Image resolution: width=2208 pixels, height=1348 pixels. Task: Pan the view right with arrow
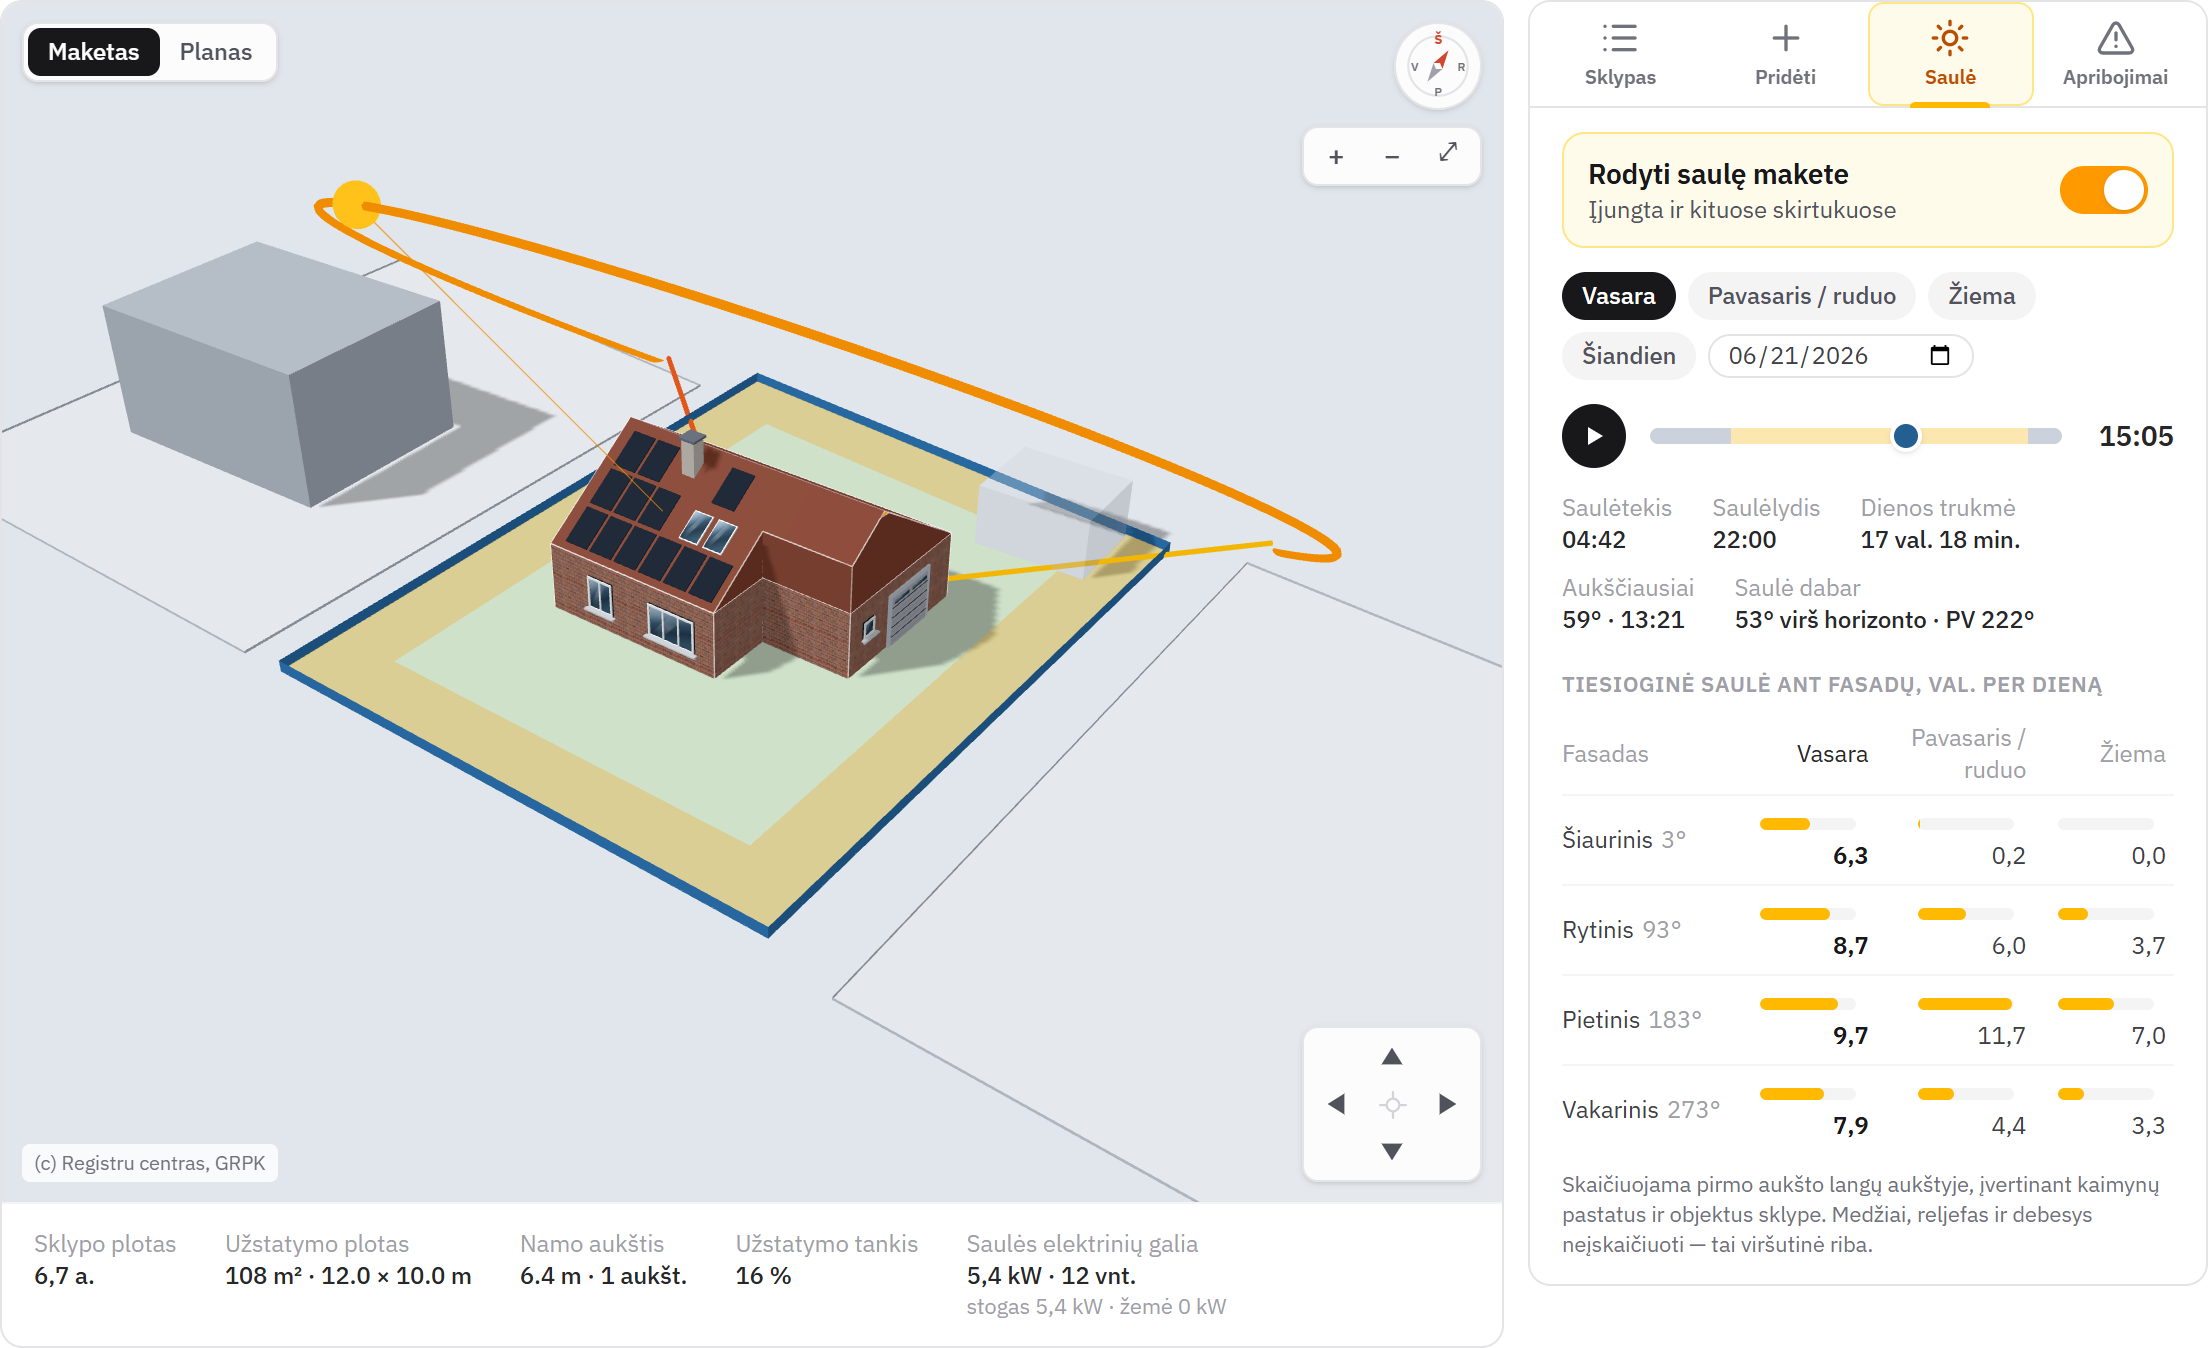(1447, 1104)
